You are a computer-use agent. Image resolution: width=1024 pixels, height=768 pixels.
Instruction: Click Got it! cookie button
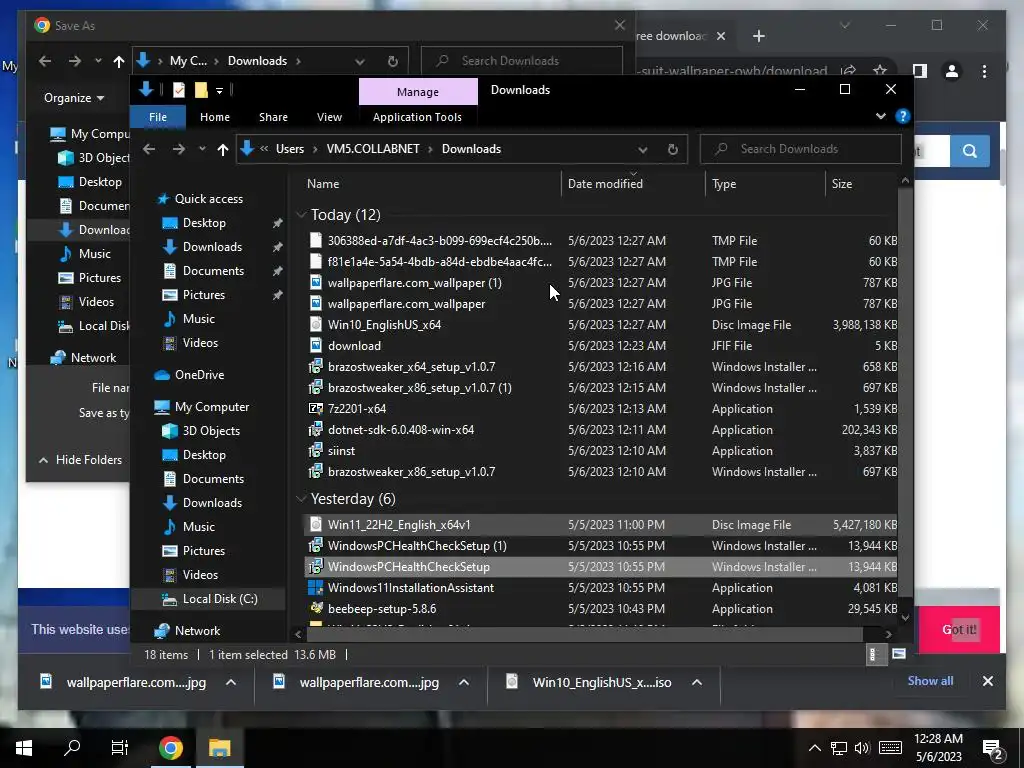pos(959,630)
